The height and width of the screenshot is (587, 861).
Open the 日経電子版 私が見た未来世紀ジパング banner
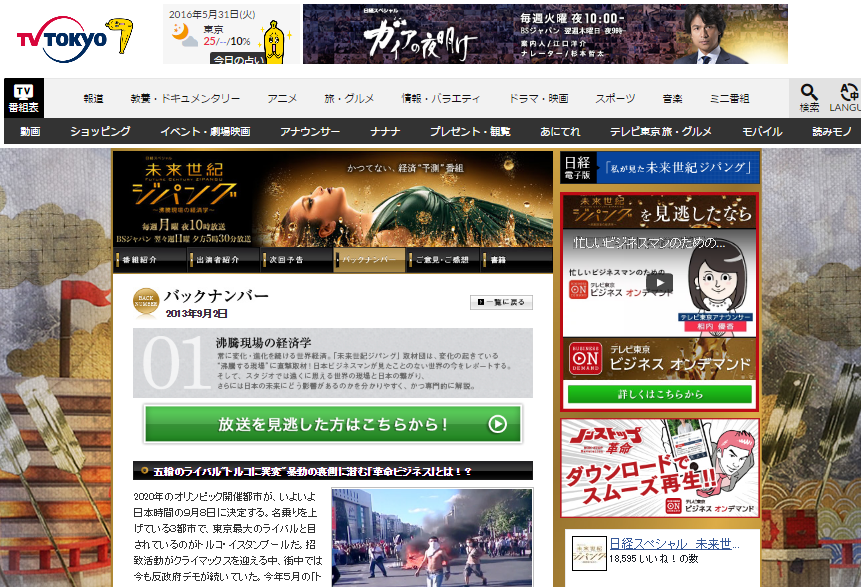pos(659,167)
